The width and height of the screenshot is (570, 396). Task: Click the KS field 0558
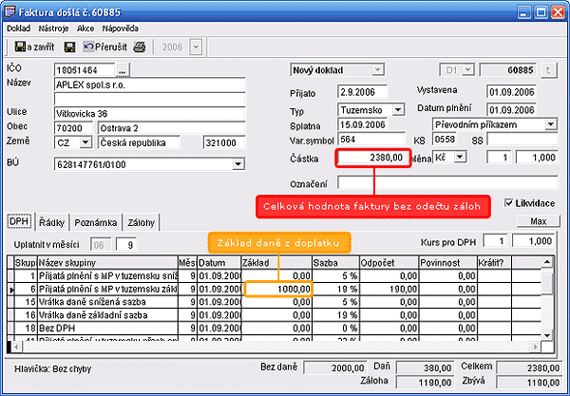(445, 139)
